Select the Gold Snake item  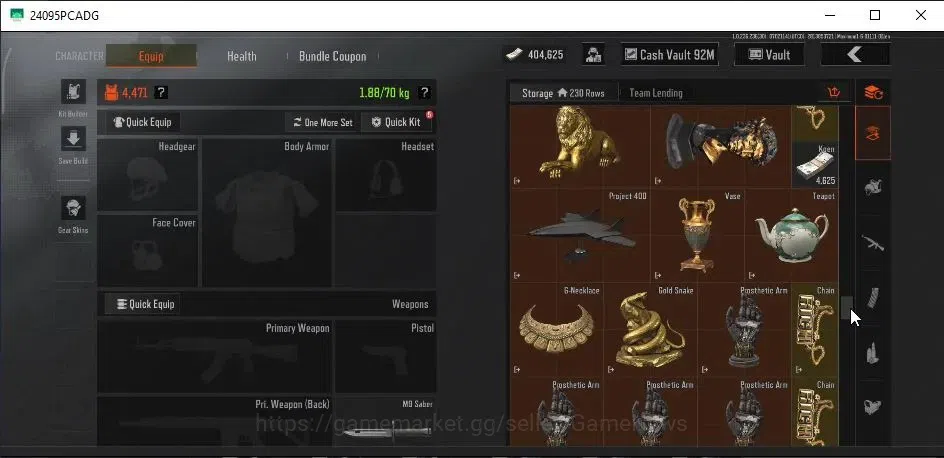pyautogui.click(x=650, y=330)
